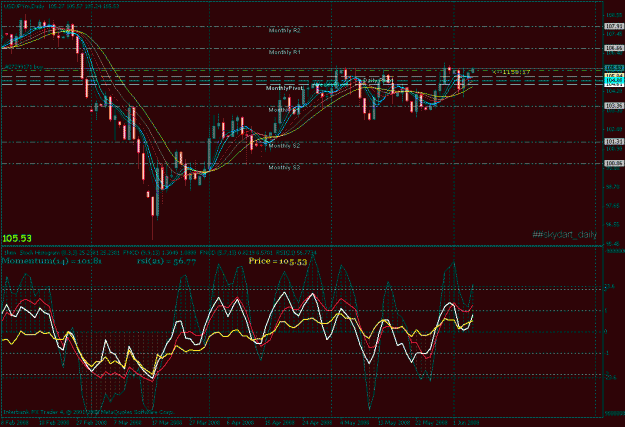This screenshot has width=625, height=427.
Task: Click the yellow Price = 105.53 label
Action: point(278,261)
